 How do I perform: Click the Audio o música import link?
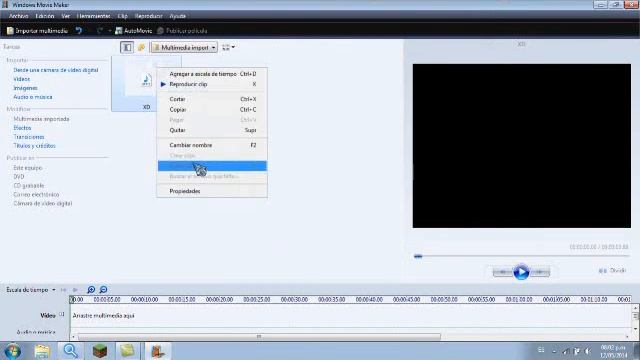pyautogui.click(x=33, y=97)
